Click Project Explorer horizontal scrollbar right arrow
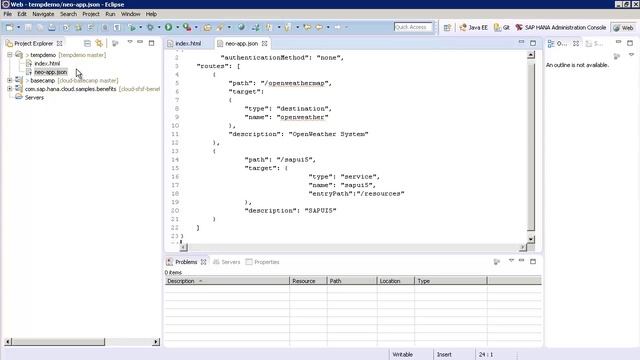This screenshot has width=640, height=360. [156, 342]
